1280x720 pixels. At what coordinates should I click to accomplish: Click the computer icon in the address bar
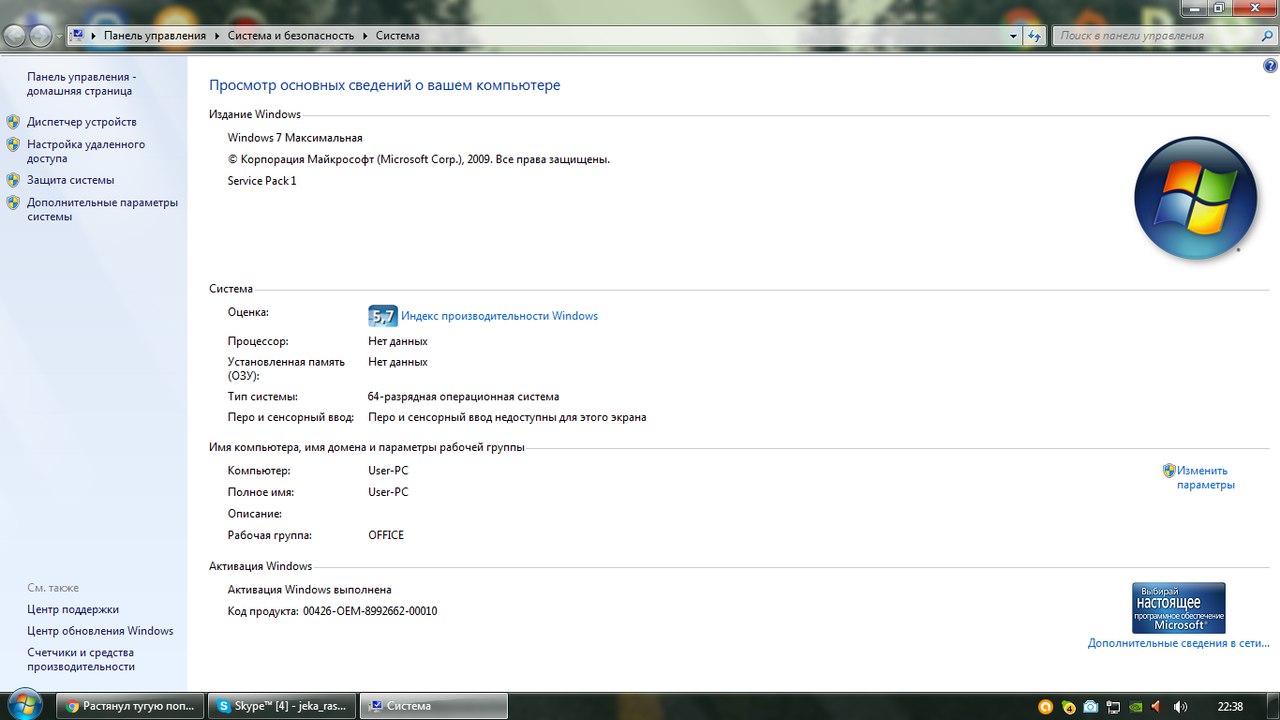78,36
